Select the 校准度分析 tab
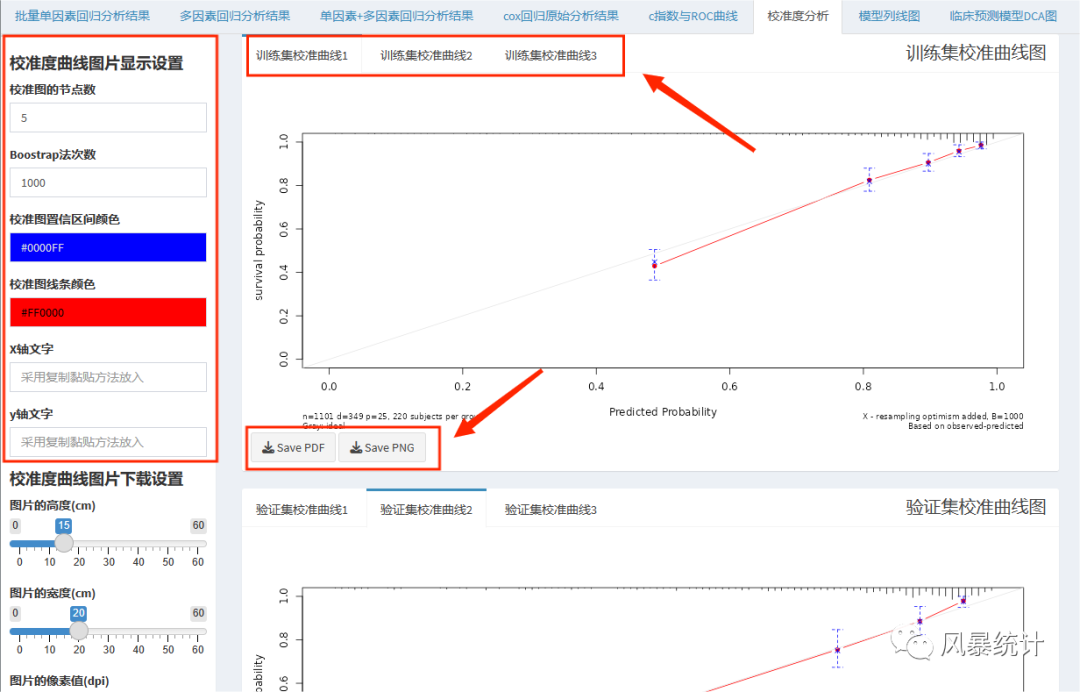 798,16
